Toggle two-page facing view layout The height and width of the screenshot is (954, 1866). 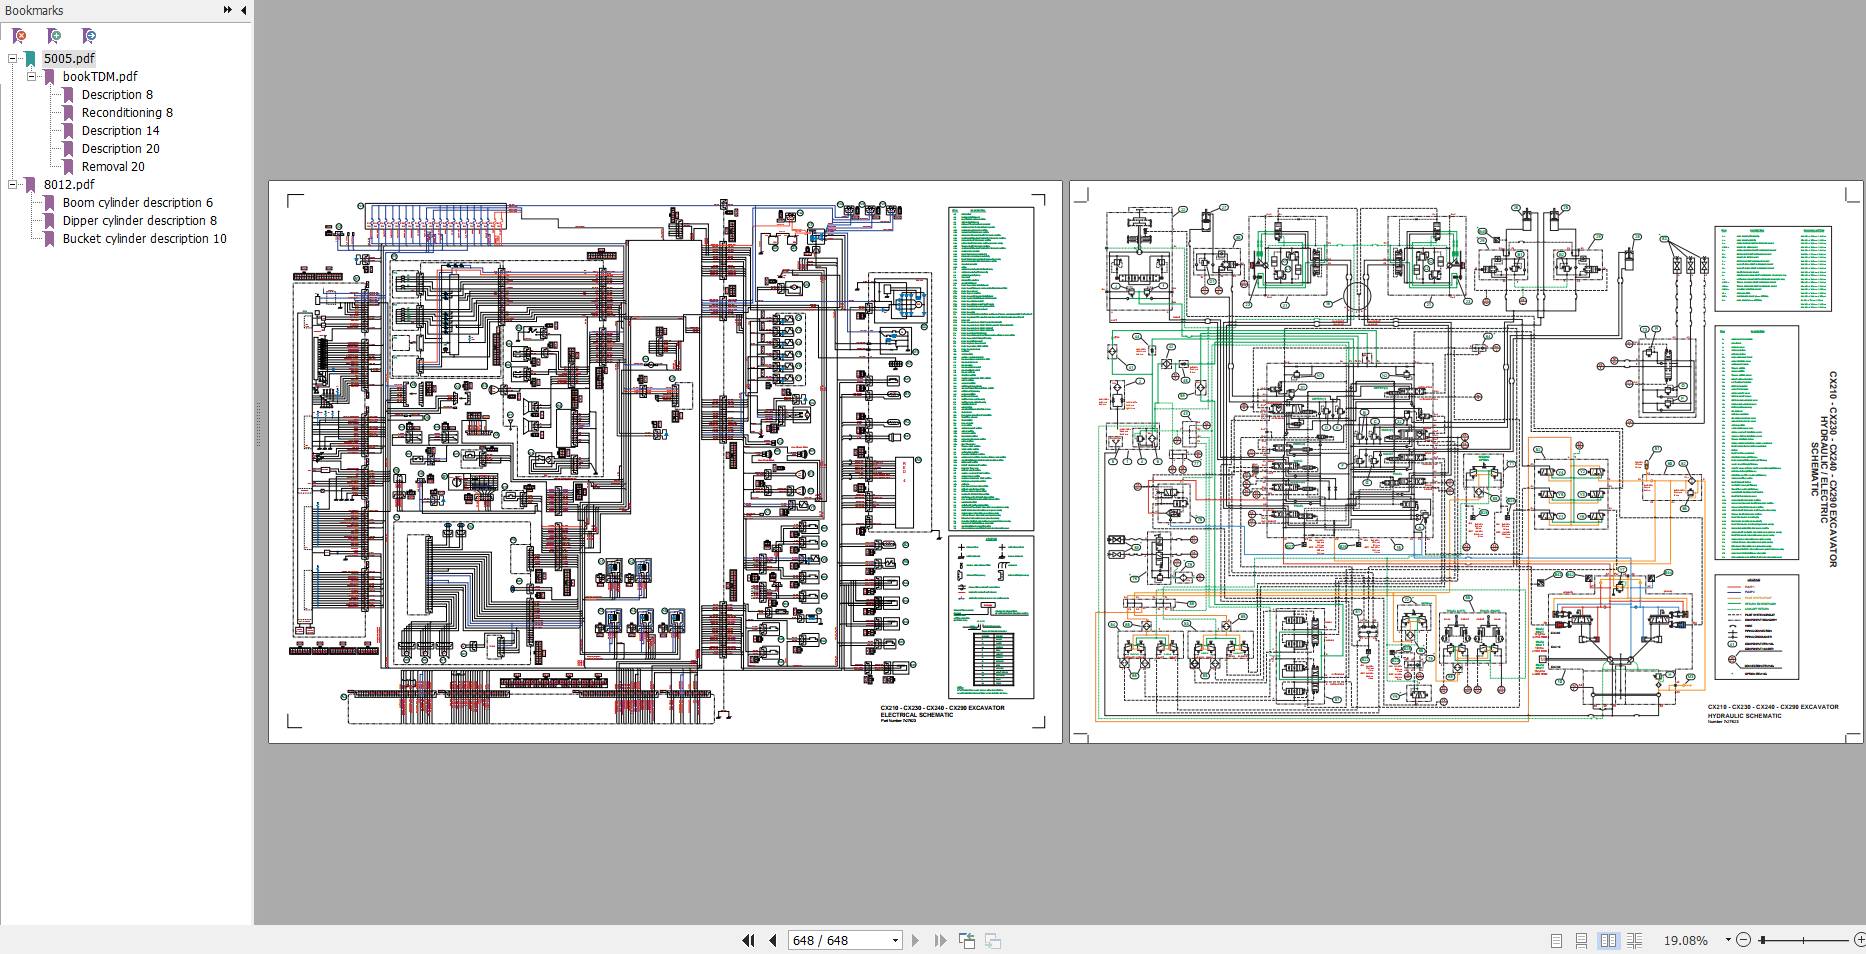pos(1608,940)
